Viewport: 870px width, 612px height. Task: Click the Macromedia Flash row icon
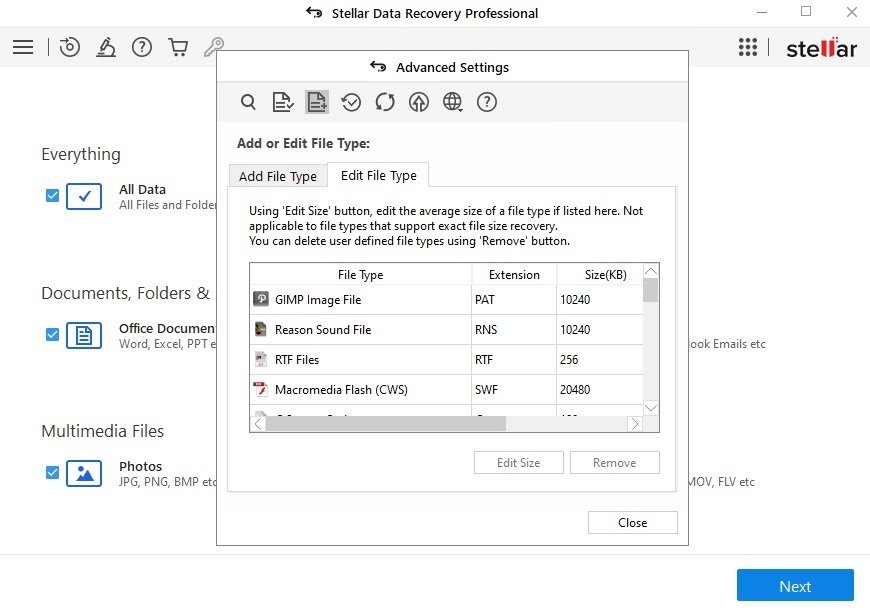tap(261, 389)
